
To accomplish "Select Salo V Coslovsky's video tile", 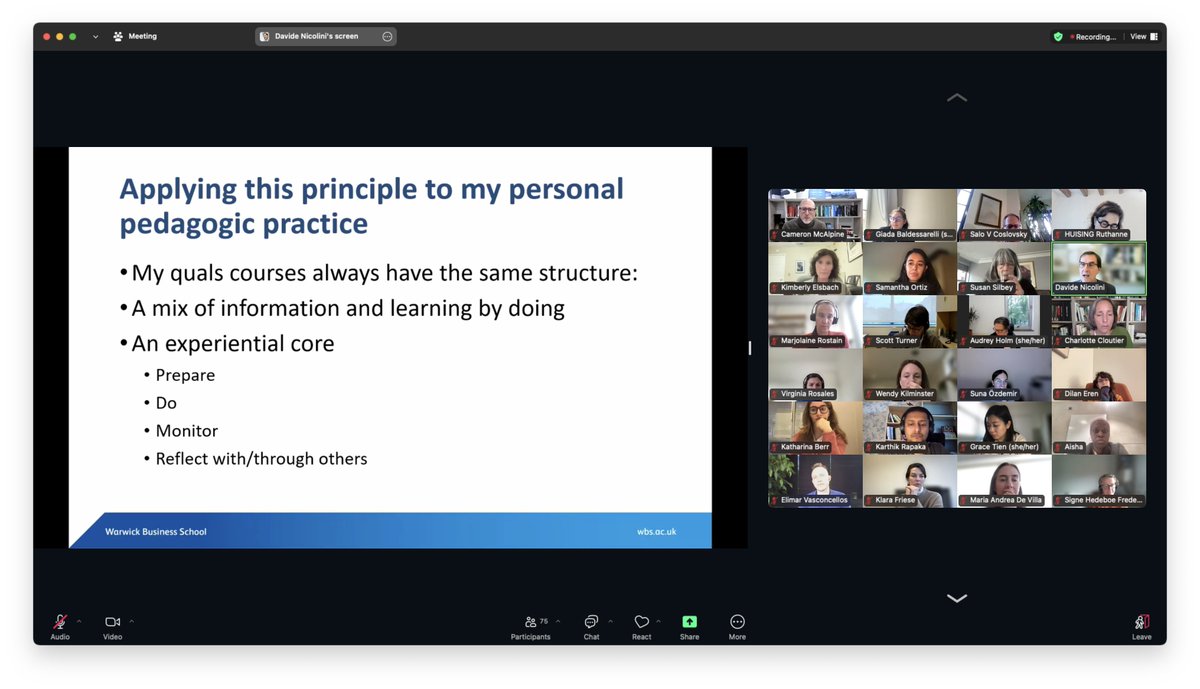I will tap(1004, 215).
